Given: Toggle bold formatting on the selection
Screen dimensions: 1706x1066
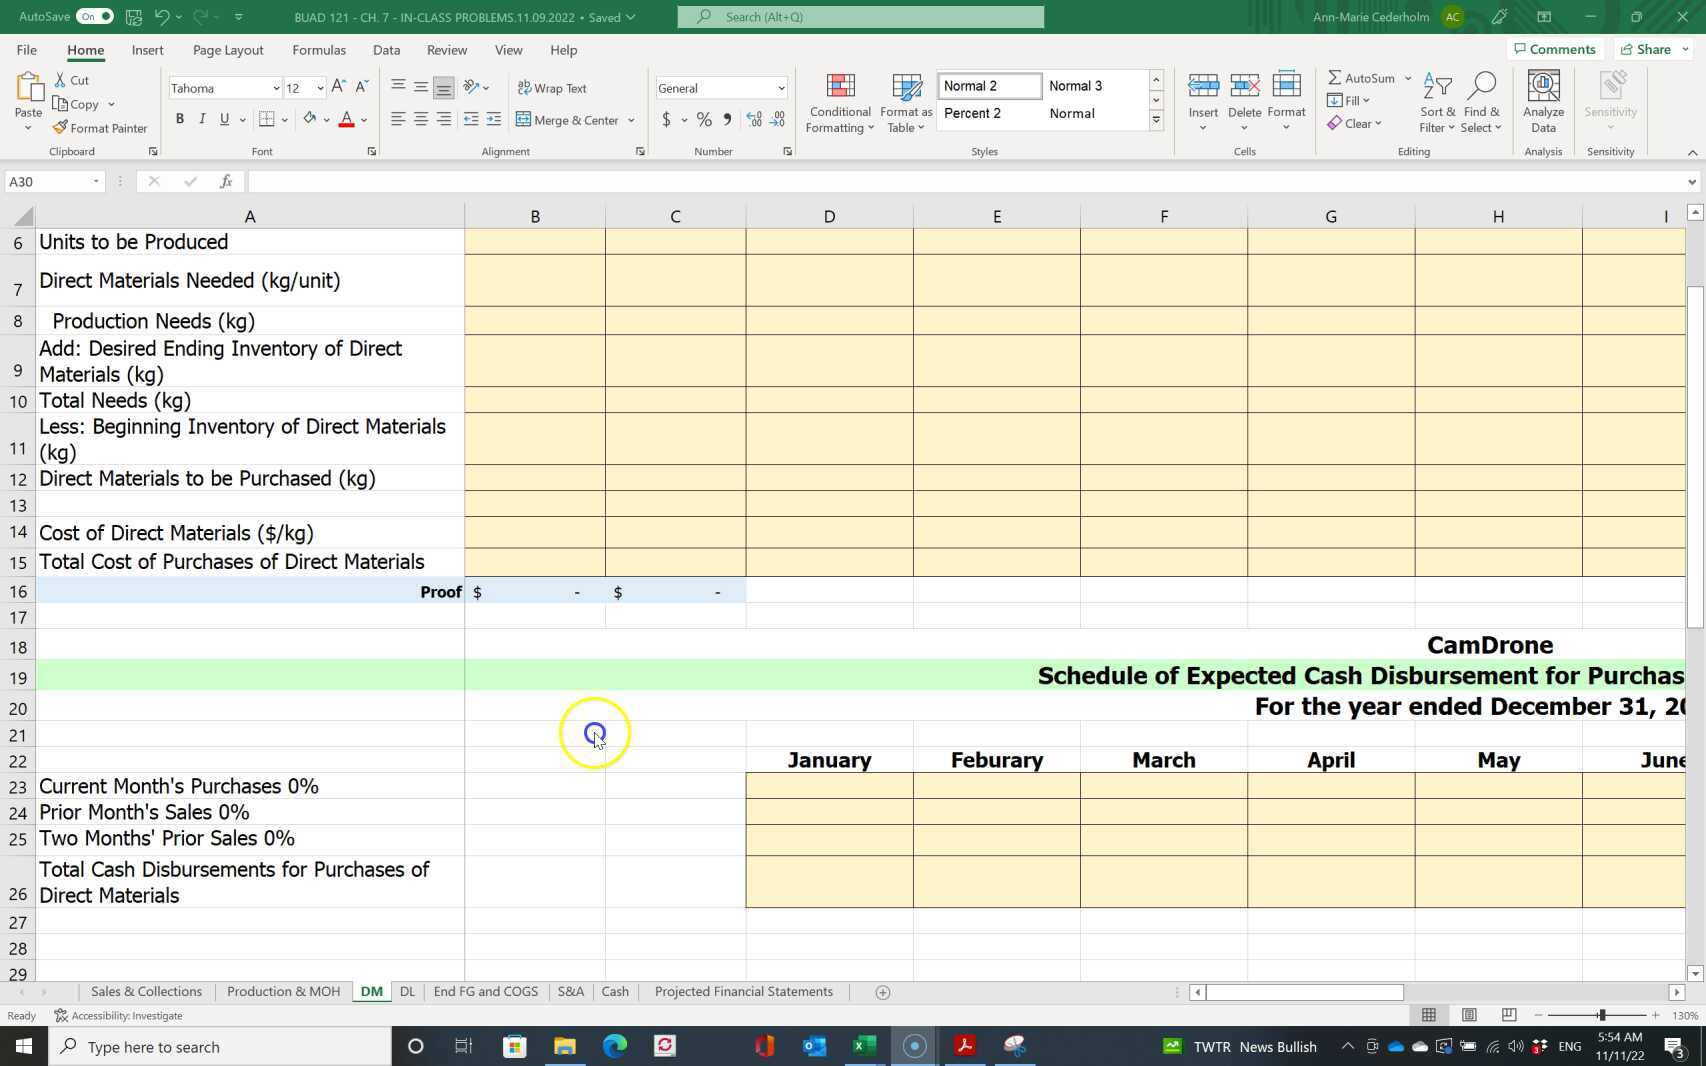Looking at the screenshot, I should point(180,119).
